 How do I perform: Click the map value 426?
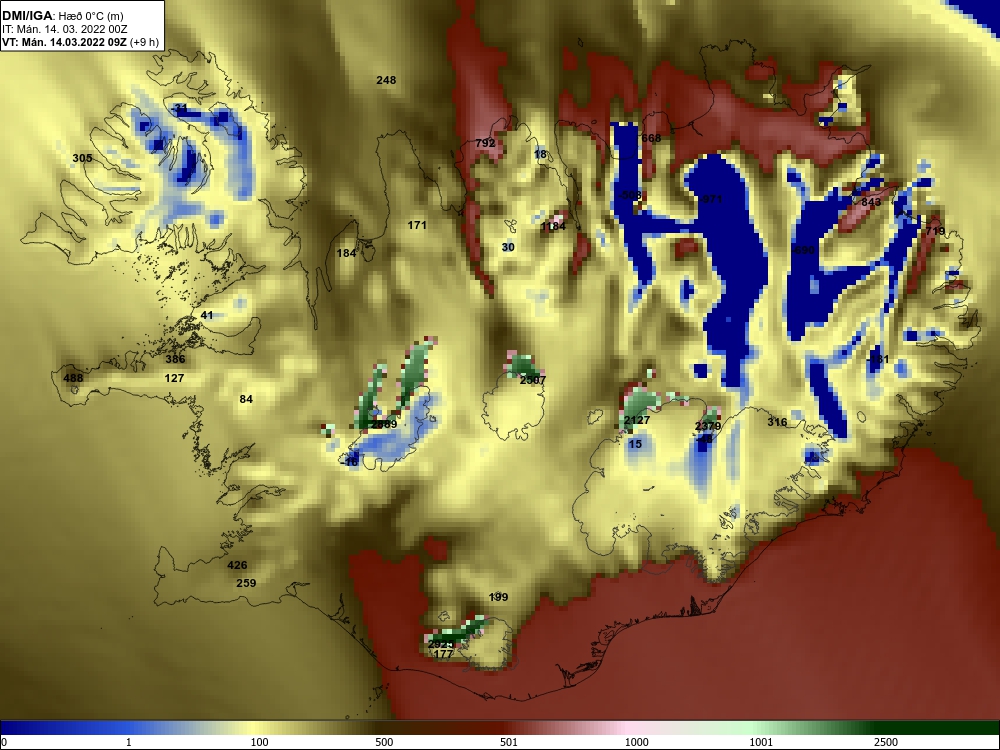(x=237, y=564)
